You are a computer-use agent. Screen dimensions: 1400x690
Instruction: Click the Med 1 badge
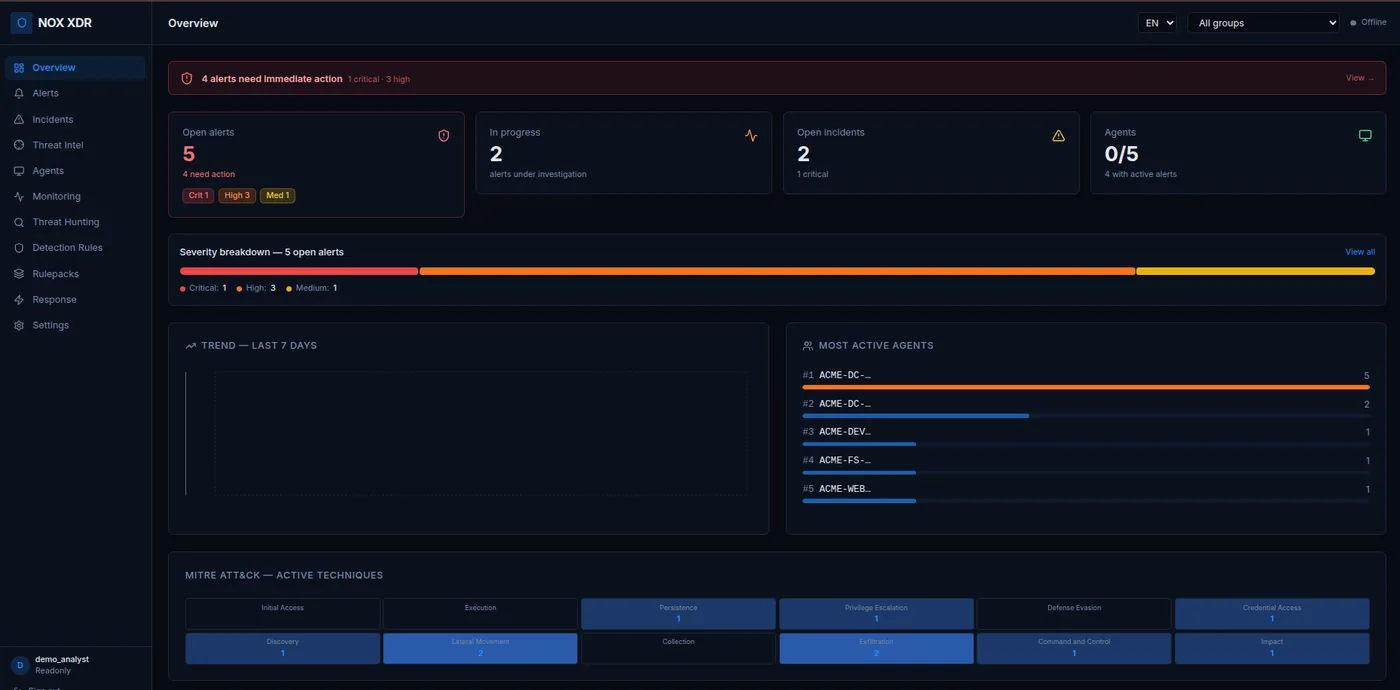[278, 195]
